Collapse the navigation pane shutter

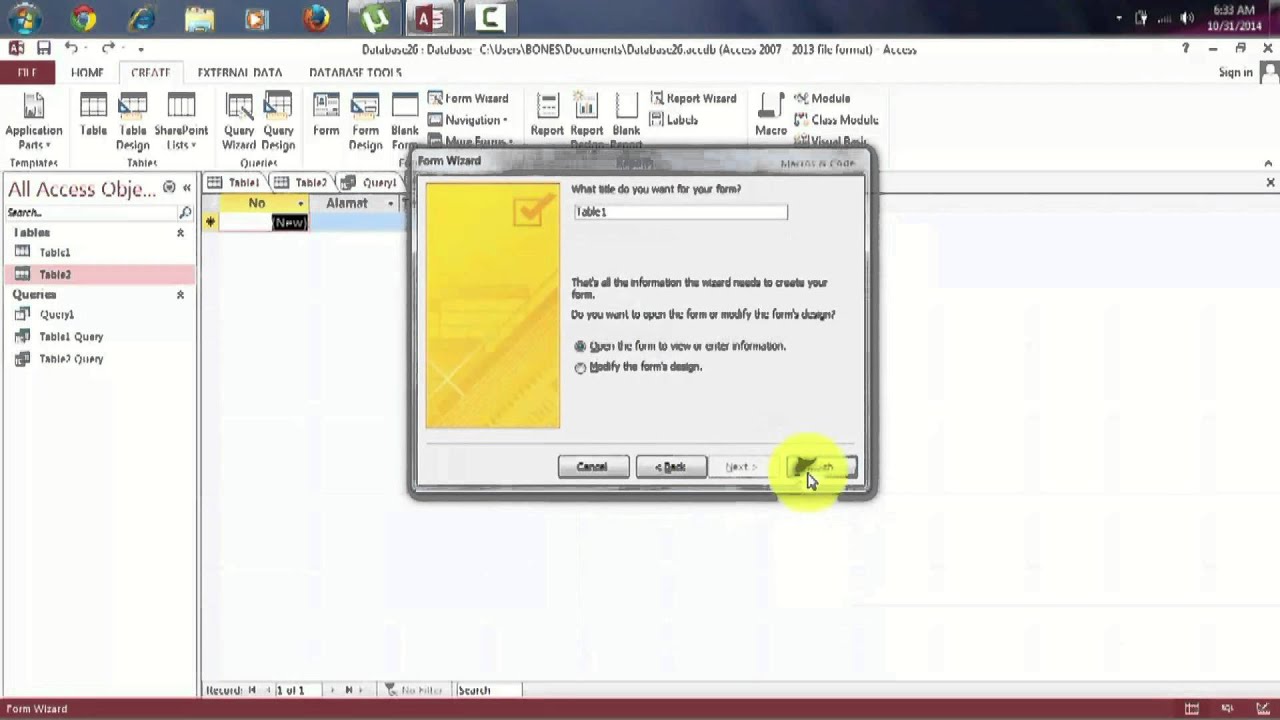(186, 188)
